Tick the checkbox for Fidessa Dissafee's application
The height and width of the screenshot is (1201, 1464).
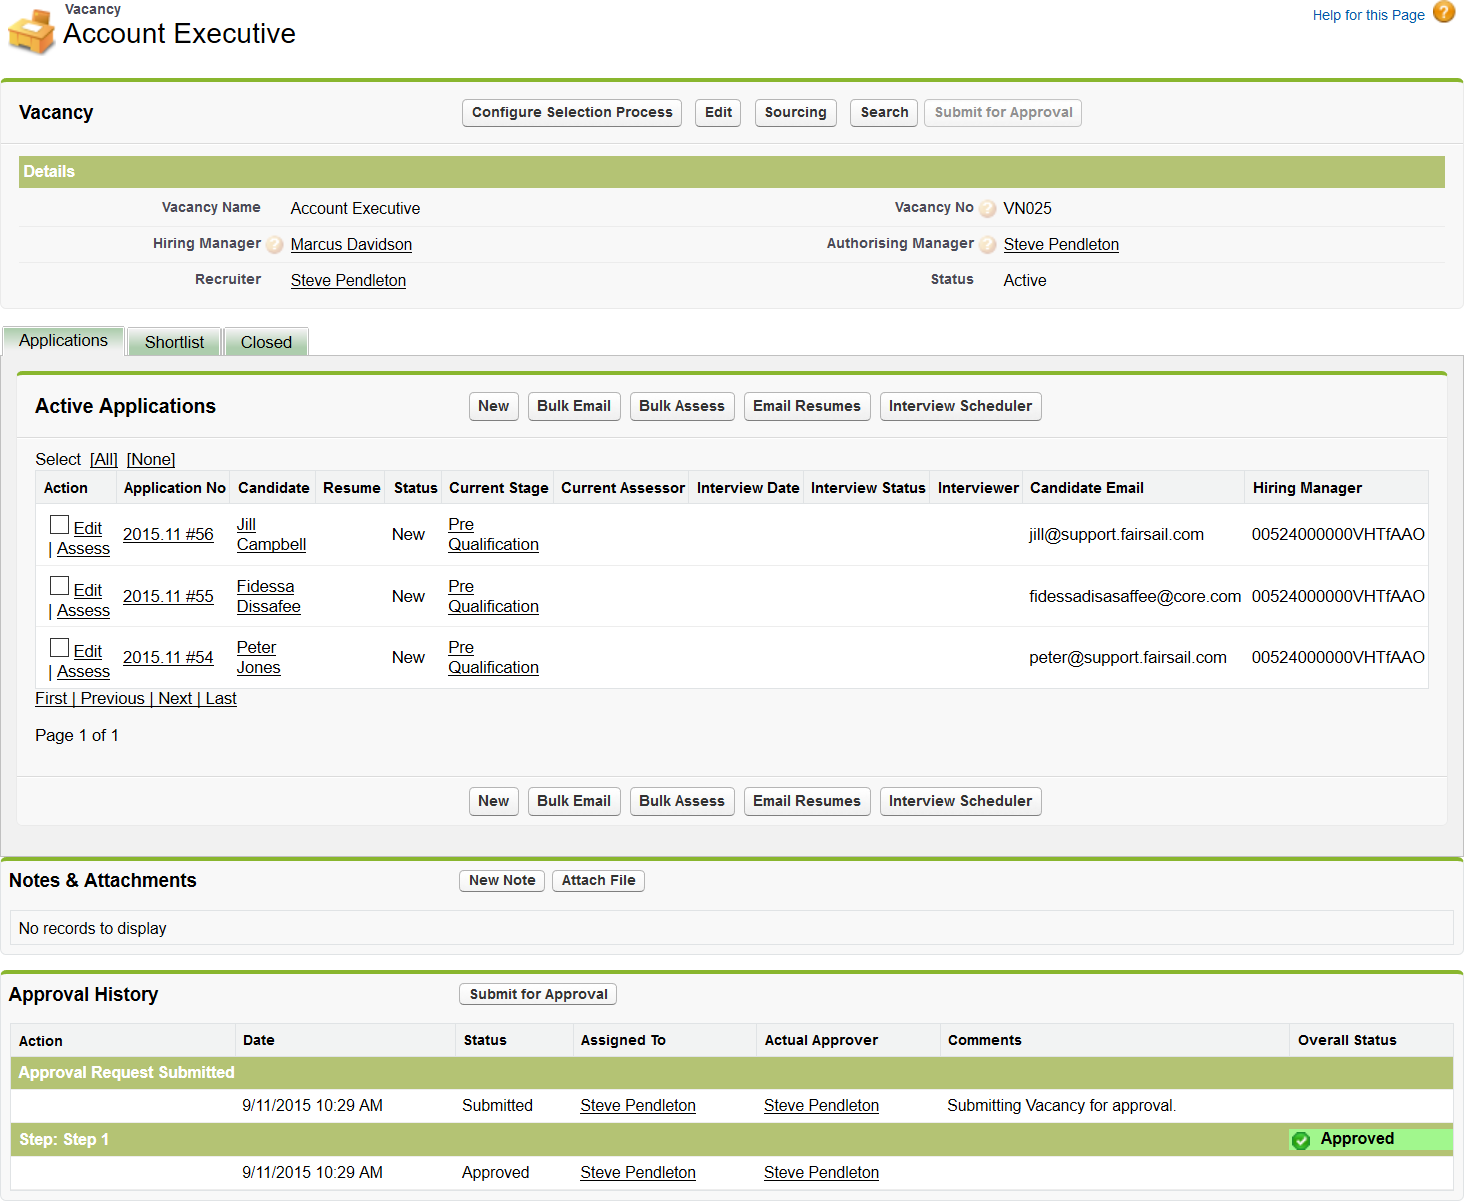pos(60,587)
